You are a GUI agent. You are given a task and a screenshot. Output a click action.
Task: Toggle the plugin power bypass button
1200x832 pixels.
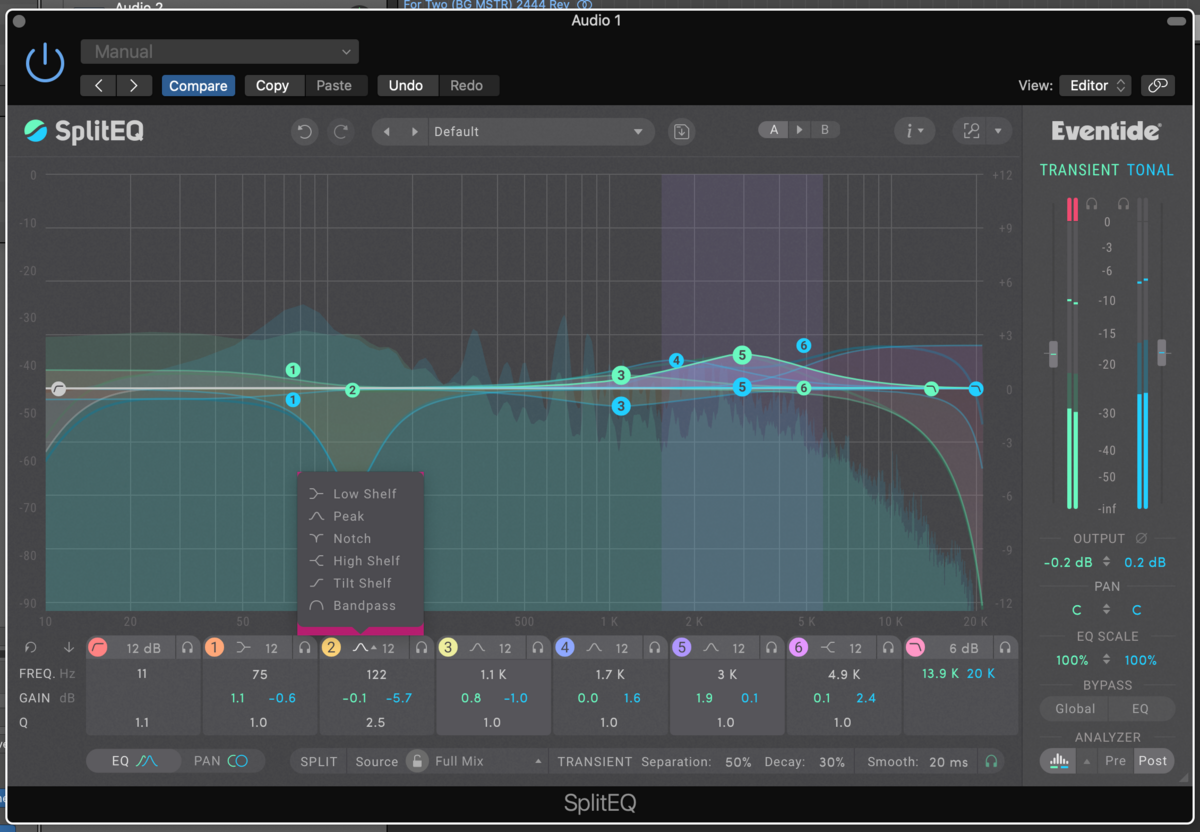[45, 63]
